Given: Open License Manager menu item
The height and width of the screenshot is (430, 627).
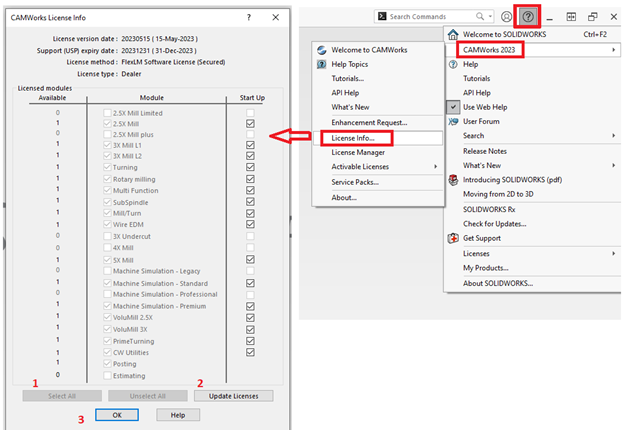Looking at the screenshot, I should pyautogui.click(x=378, y=153).
